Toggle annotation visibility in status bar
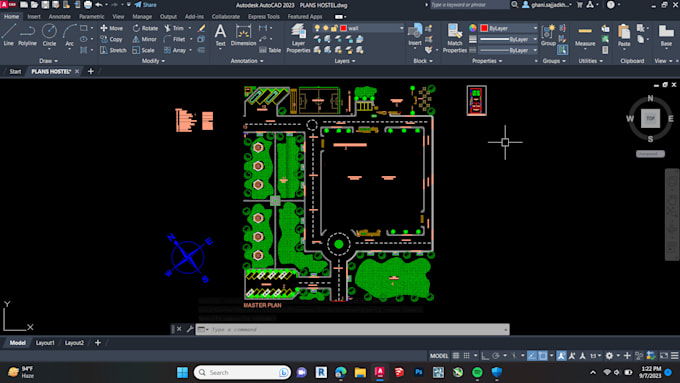This screenshot has height=383, width=680. pyautogui.click(x=561, y=356)
